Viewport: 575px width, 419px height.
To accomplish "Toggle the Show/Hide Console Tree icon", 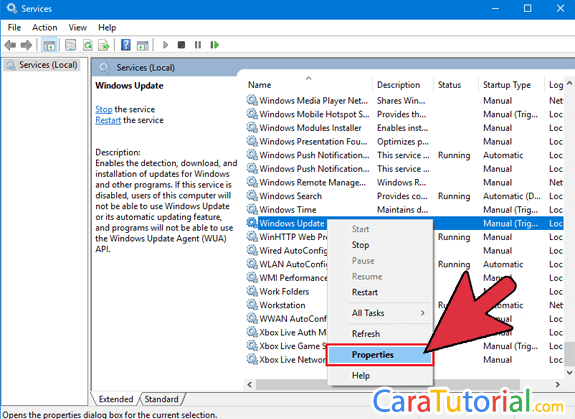I will 49,45.
